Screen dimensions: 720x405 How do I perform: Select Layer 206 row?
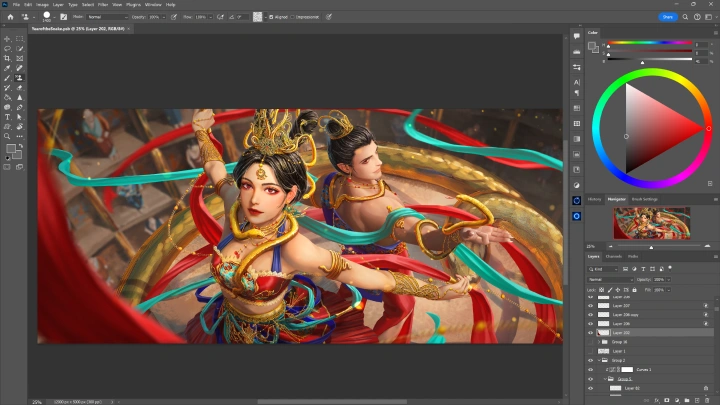click(651, 324)
